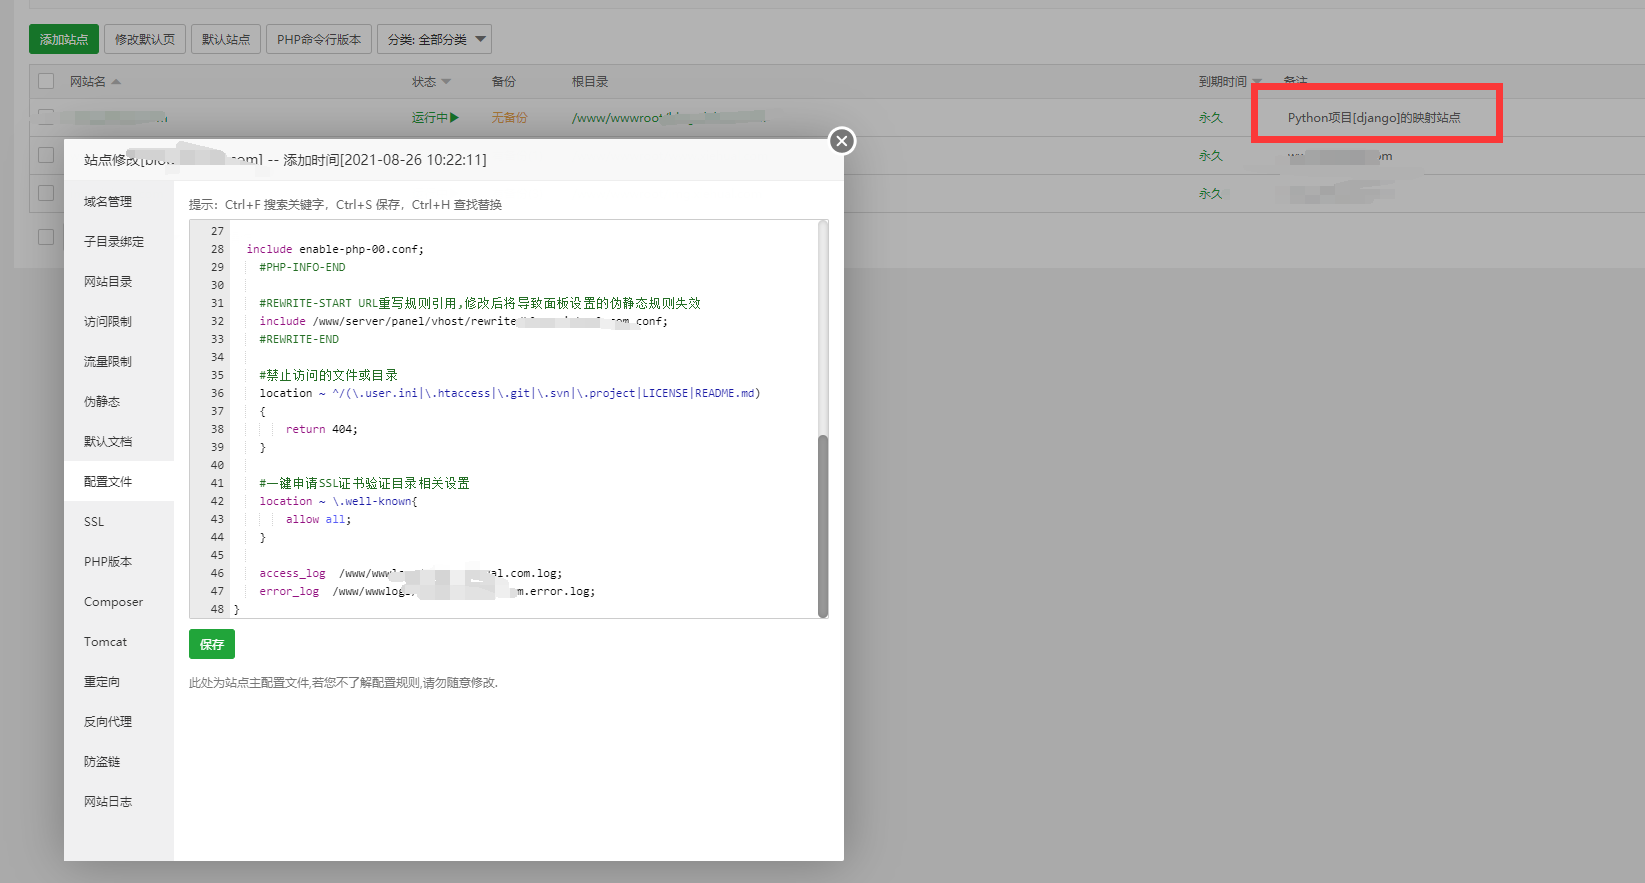Click the #PHP-INFO-END comment line
The image size is (1645, 883).
click(302, 267)
